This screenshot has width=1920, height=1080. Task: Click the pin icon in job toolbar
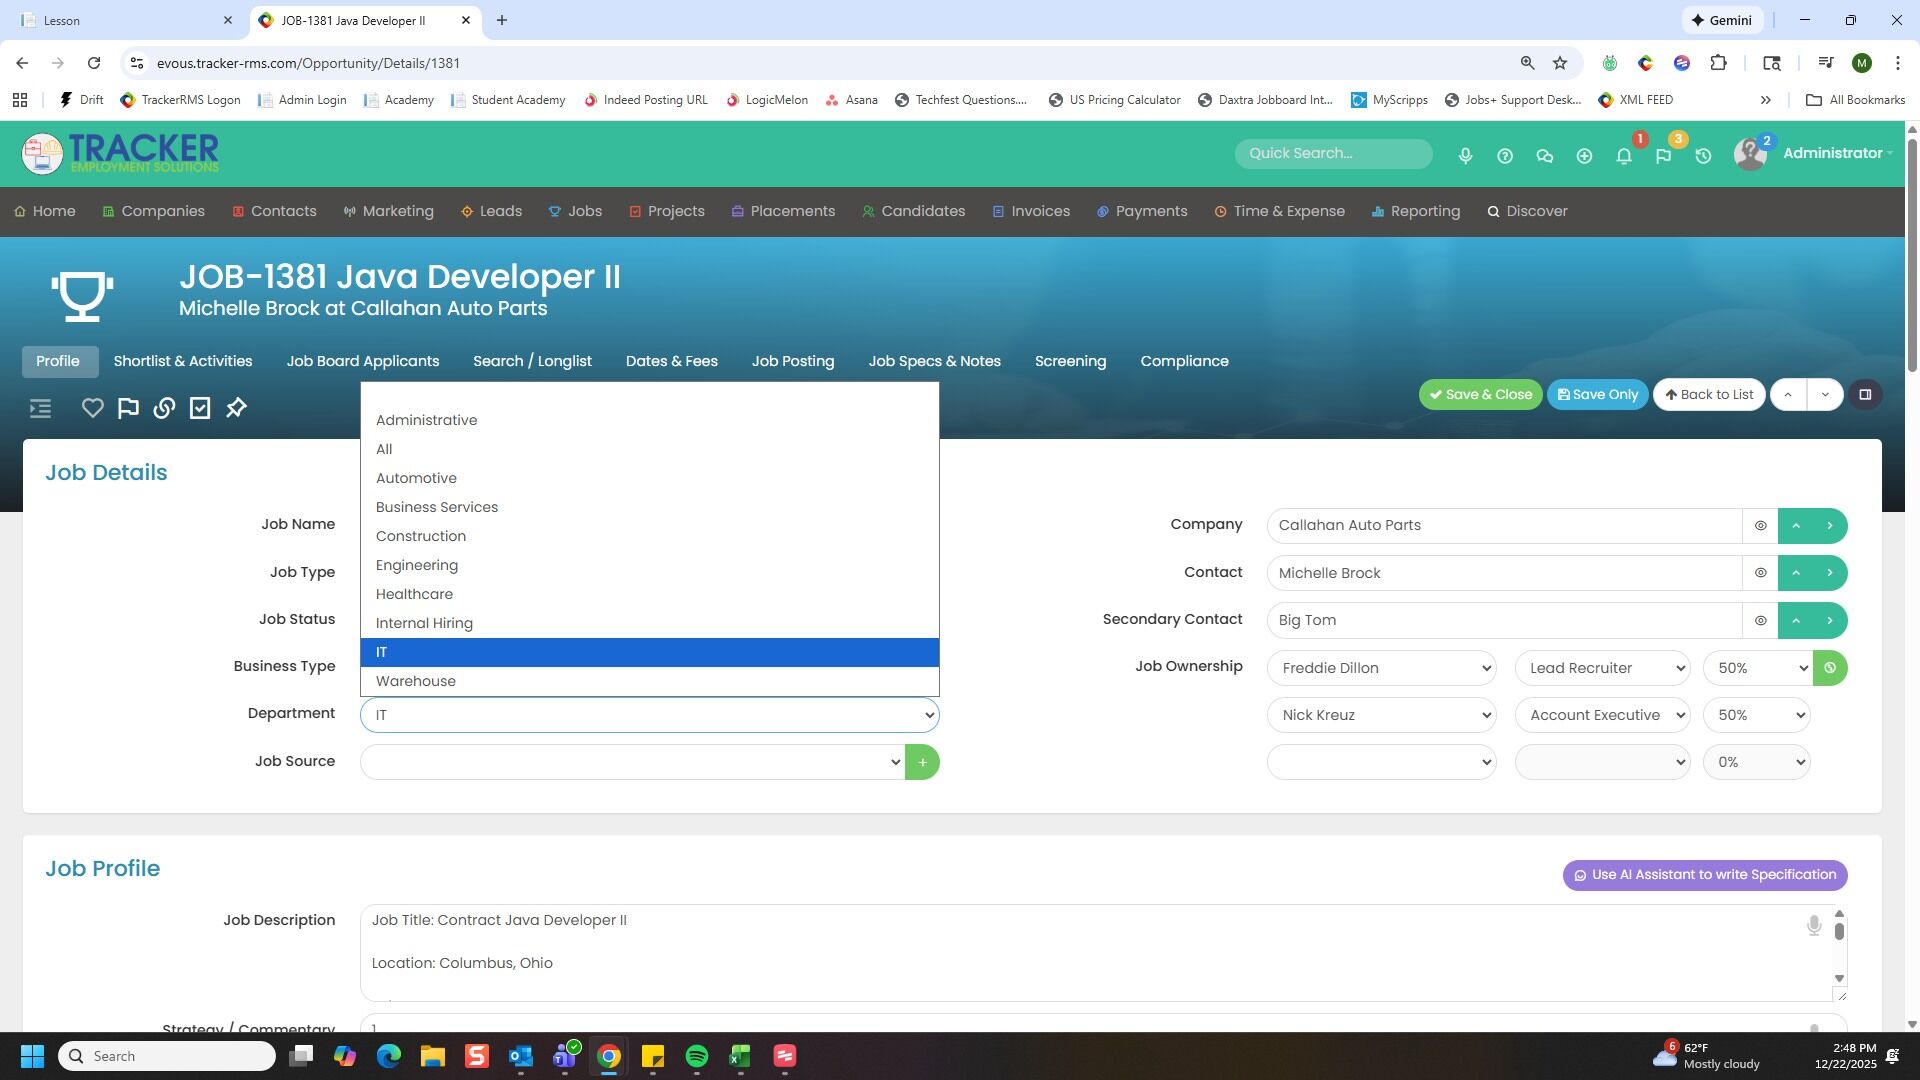click(x=236, y=408)
